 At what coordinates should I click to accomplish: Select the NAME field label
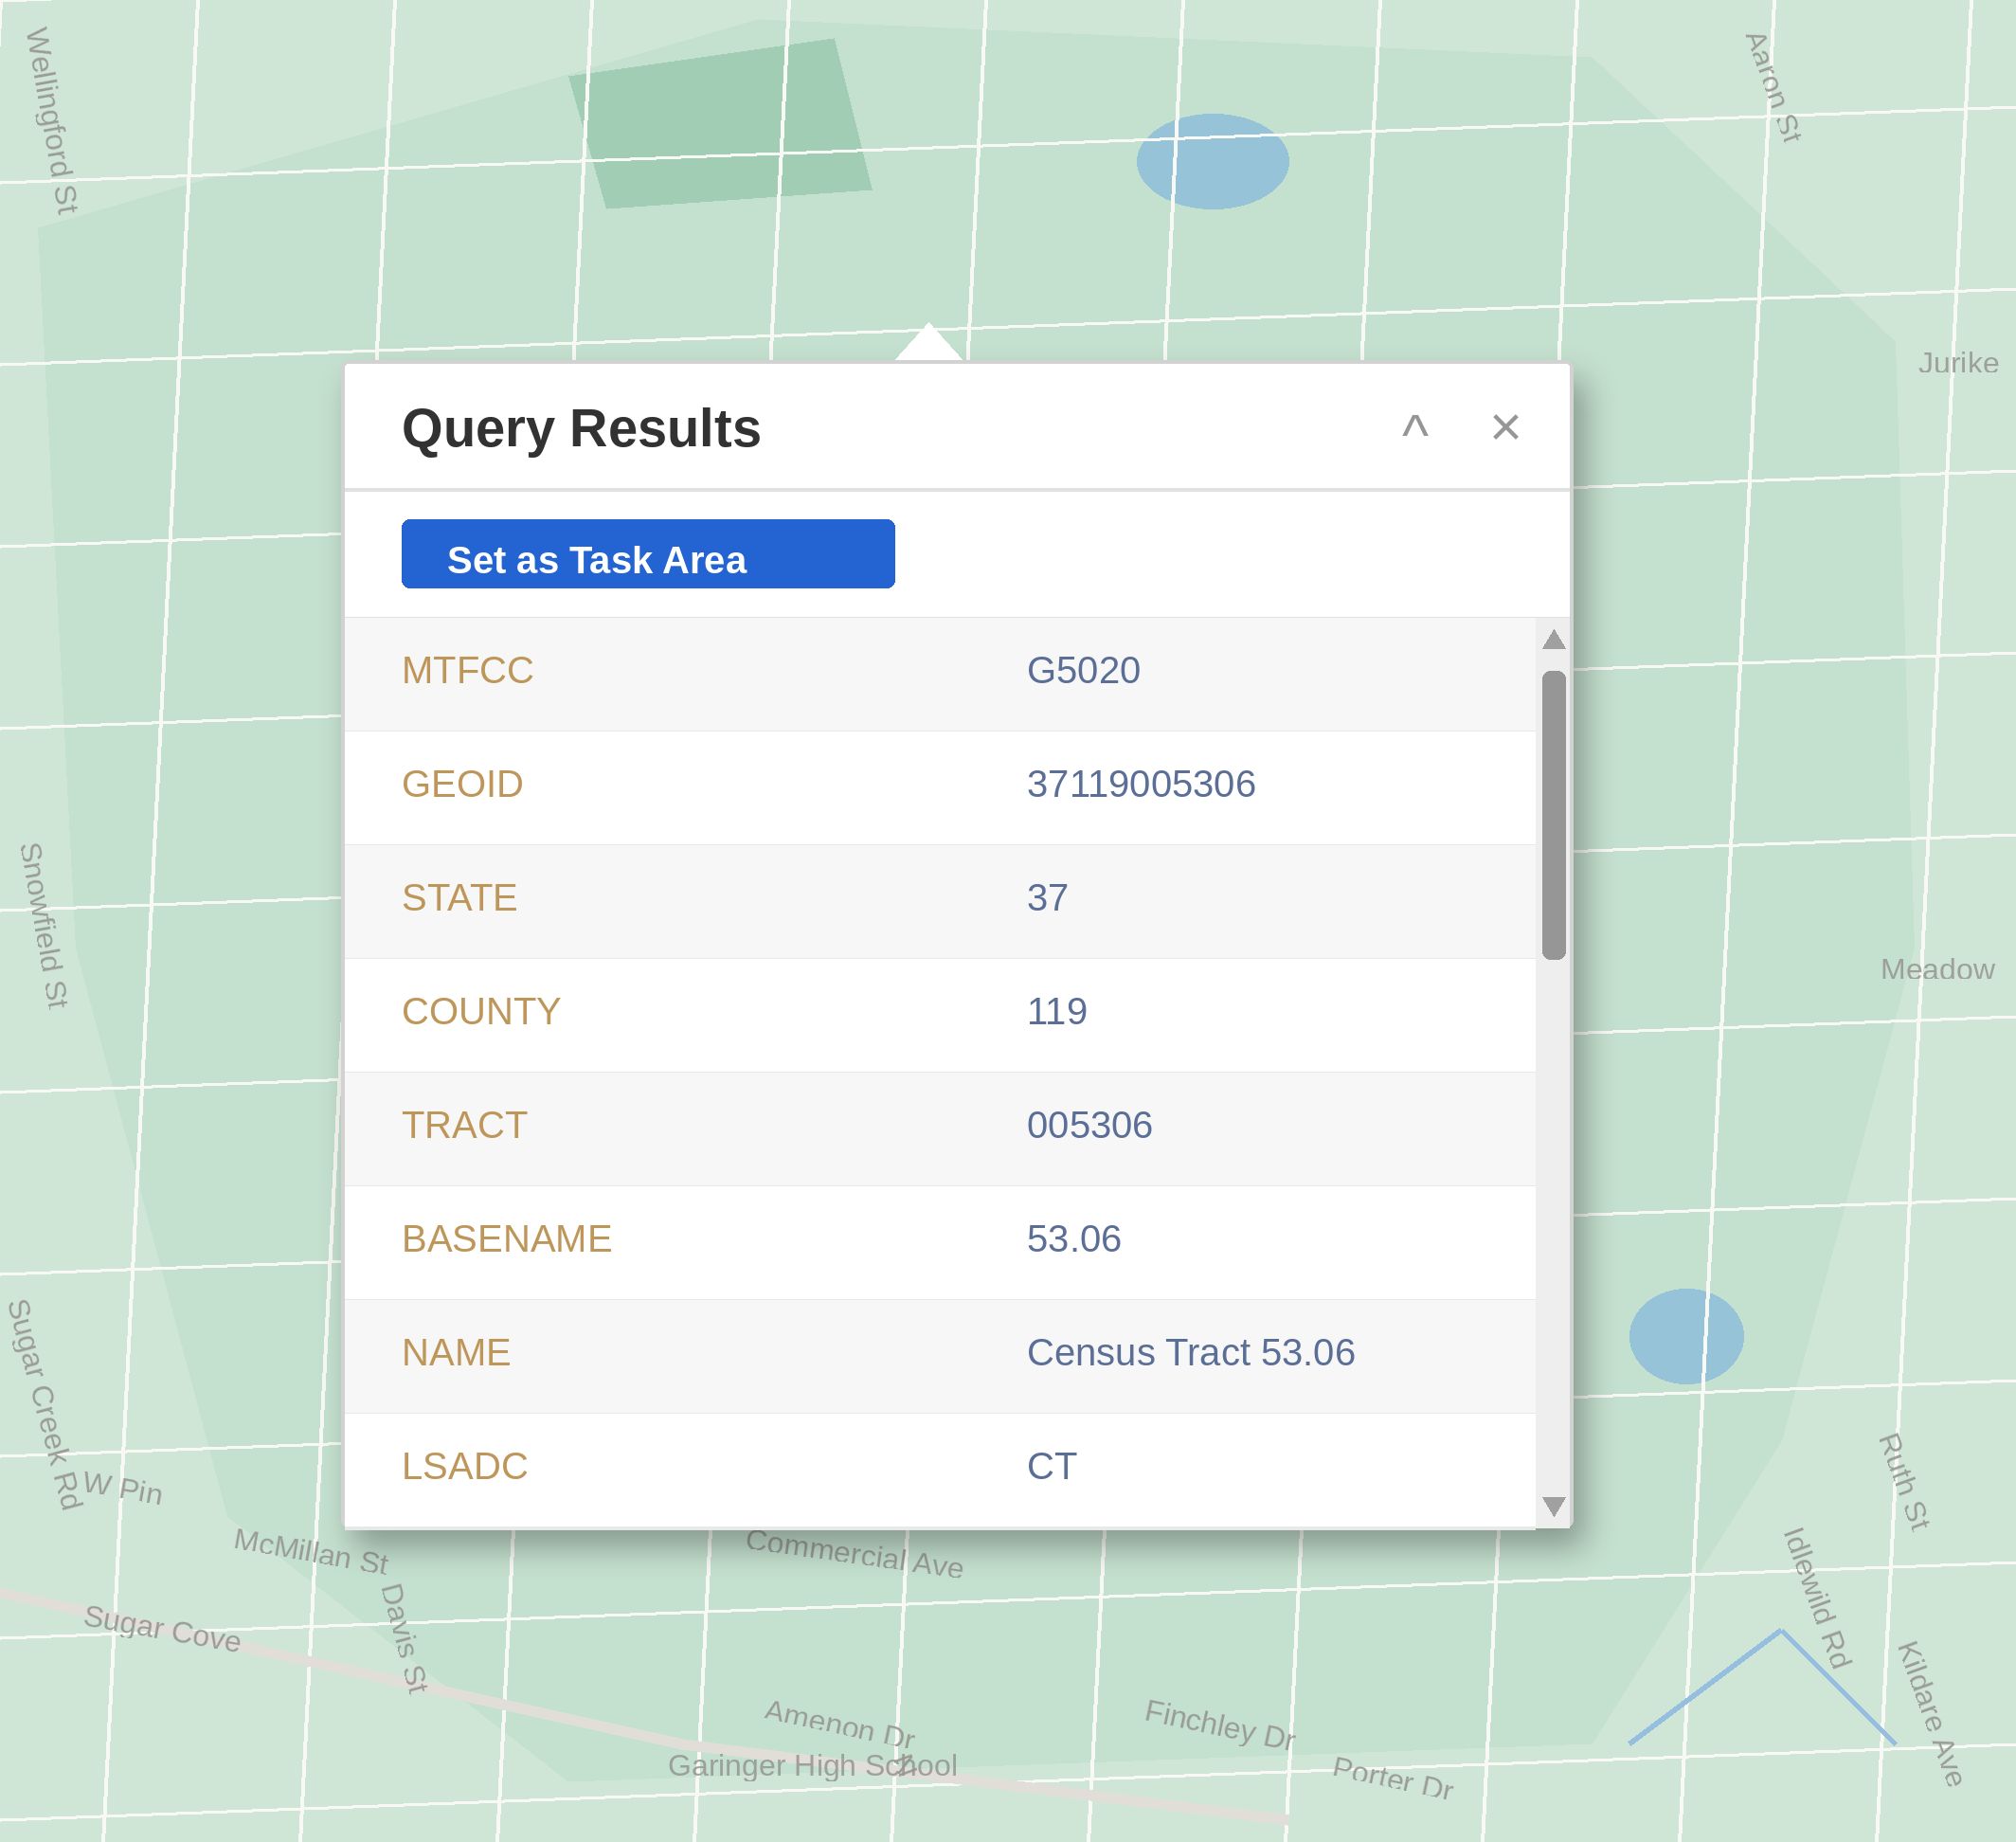click(456, 1353)
